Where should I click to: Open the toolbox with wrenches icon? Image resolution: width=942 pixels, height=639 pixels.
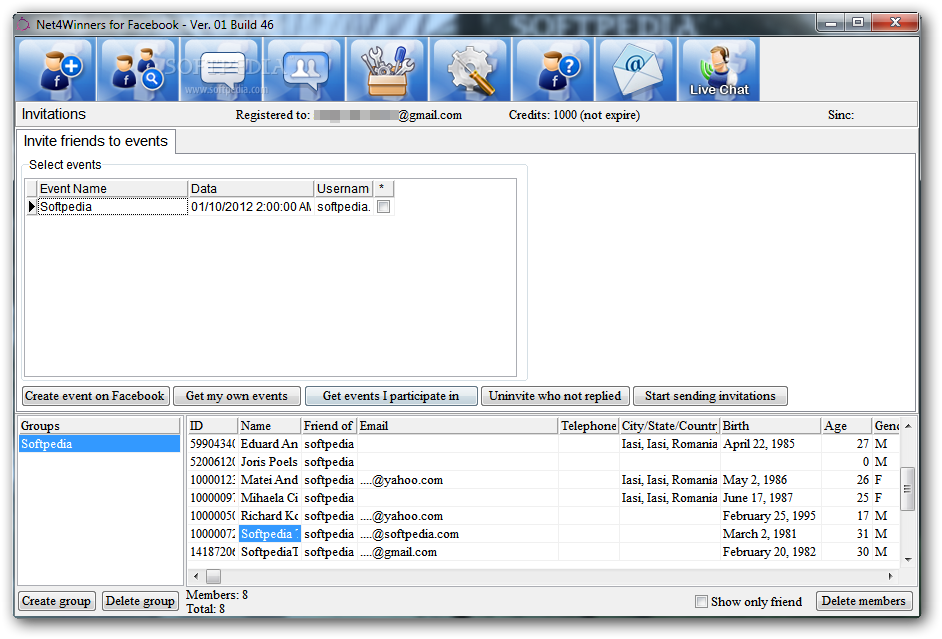387,70
